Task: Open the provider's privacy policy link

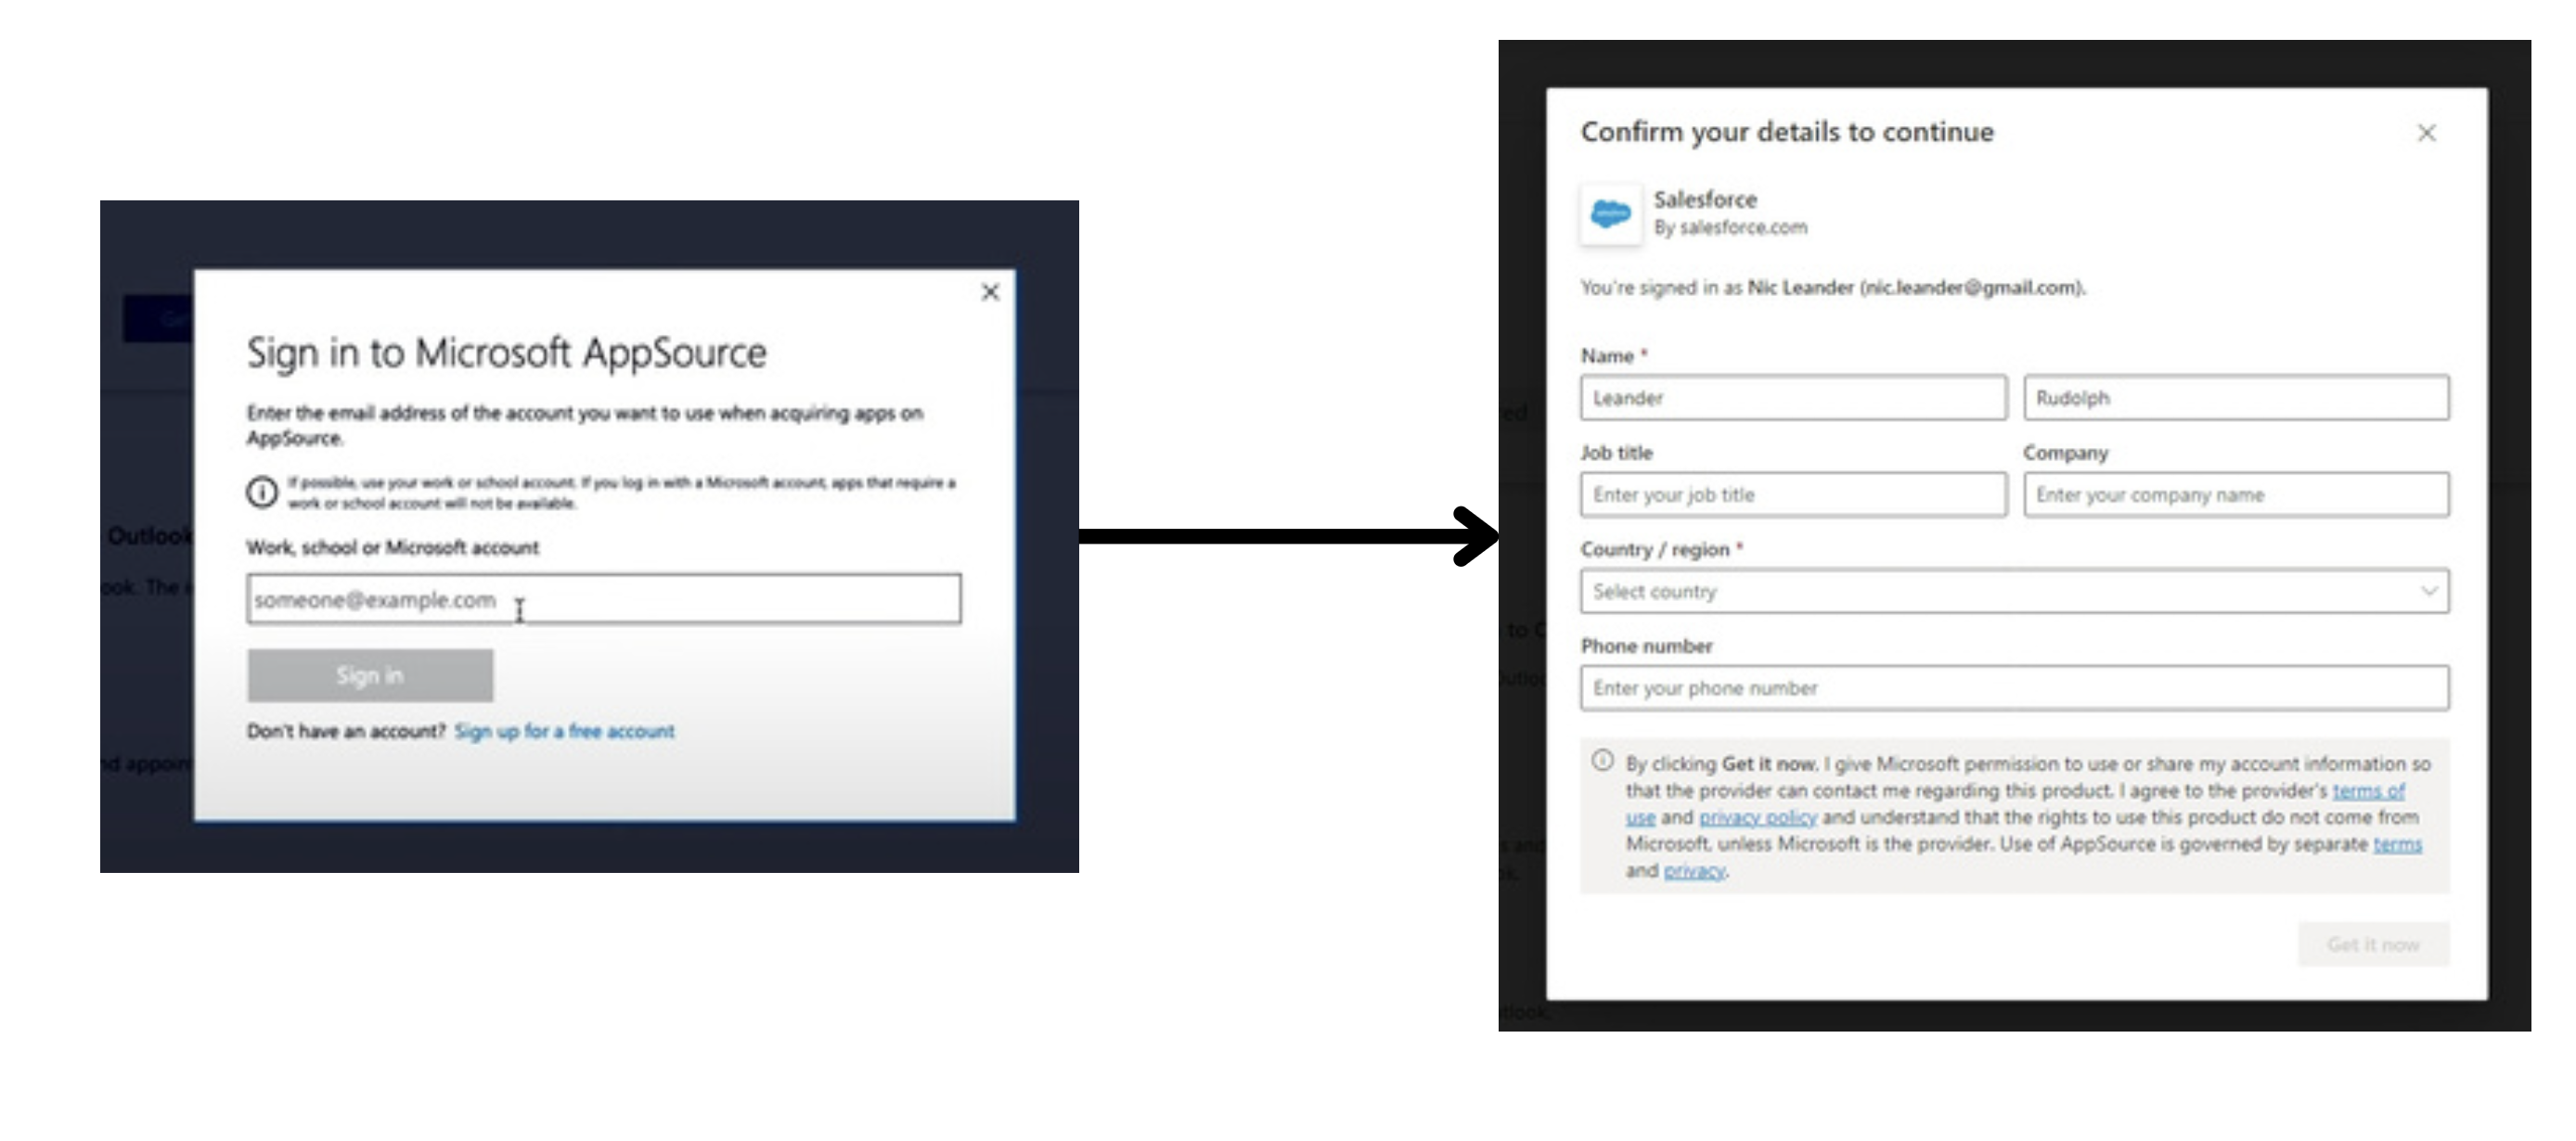Action: tap(1757, 818)
